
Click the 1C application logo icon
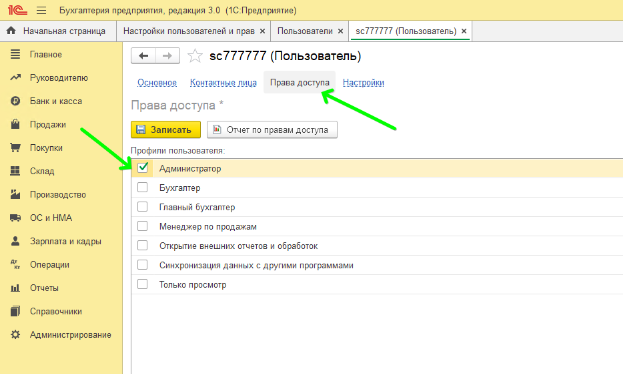18,10
